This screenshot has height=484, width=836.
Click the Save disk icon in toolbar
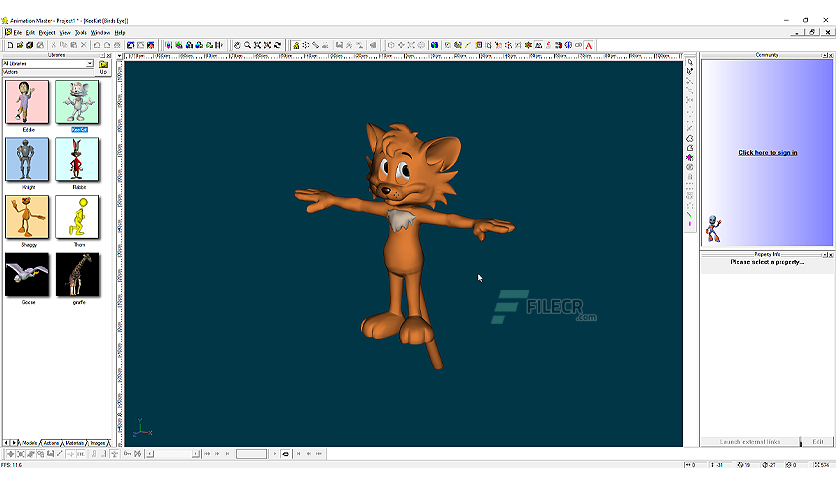point(30,45)
